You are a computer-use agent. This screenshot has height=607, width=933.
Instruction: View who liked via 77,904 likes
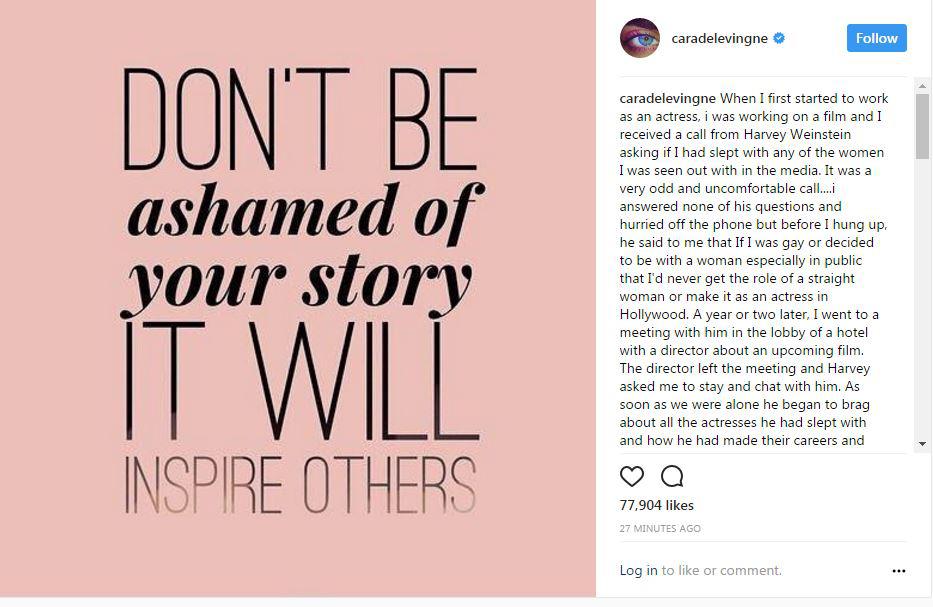tap(656, 505)
